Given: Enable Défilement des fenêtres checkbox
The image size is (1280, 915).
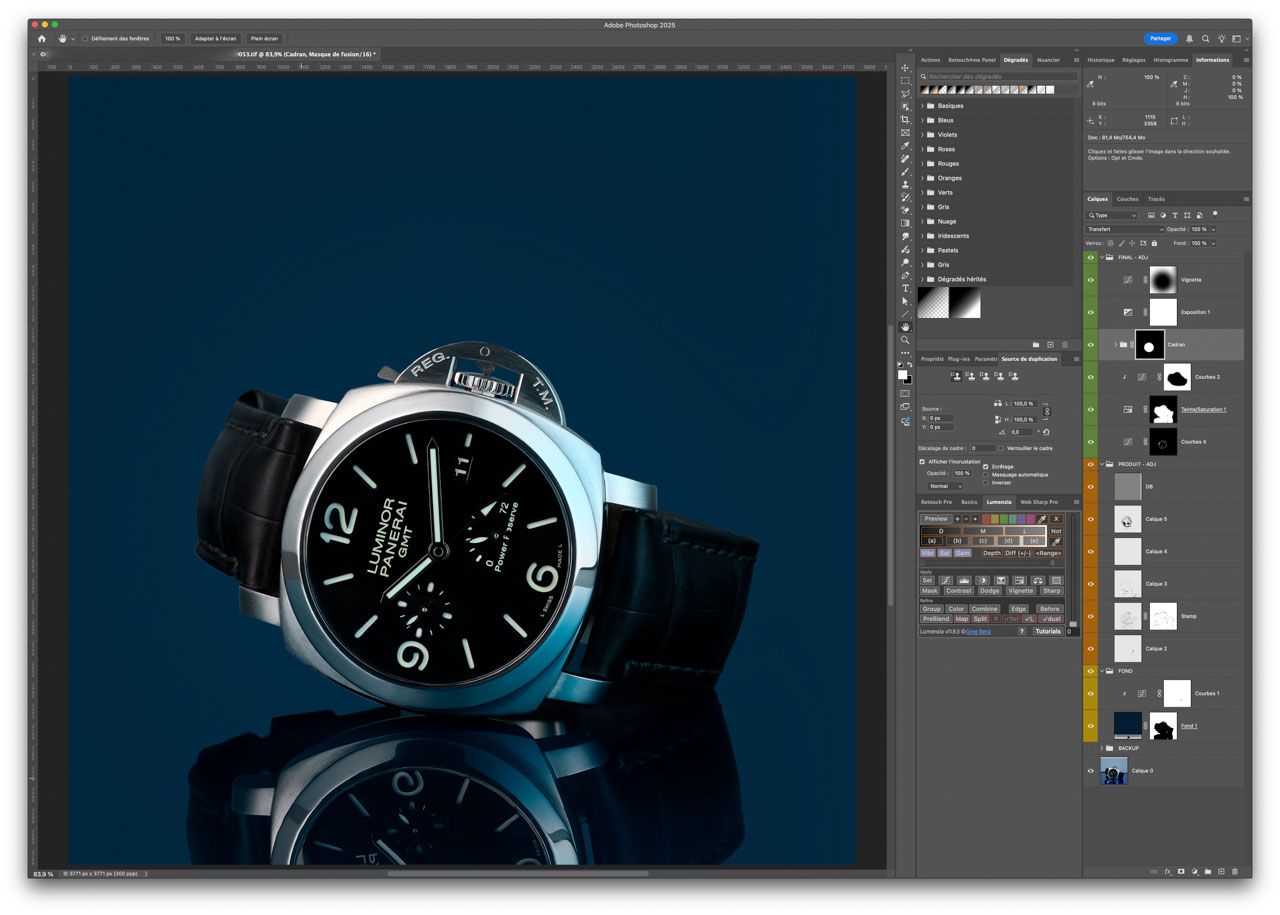Looking at the screenshot, I should coord(85,38).
